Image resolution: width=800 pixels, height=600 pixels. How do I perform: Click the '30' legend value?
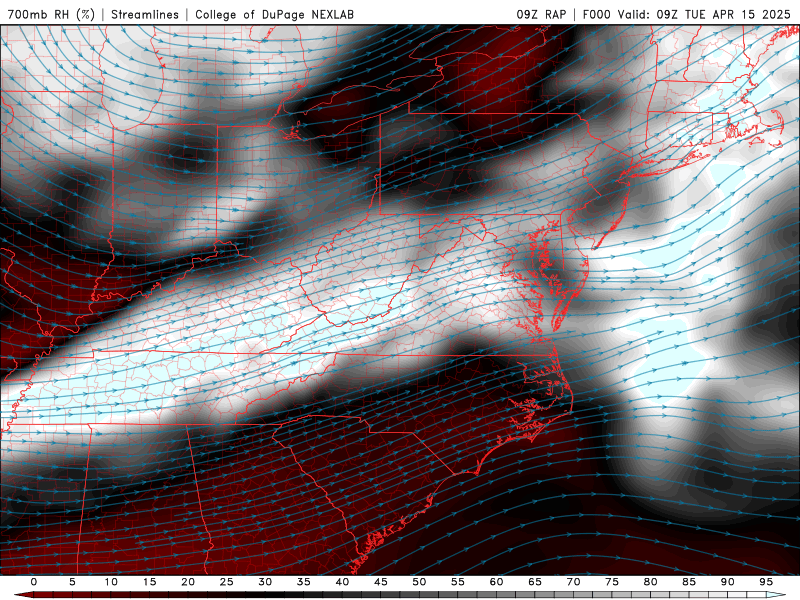tap(265, 582)
